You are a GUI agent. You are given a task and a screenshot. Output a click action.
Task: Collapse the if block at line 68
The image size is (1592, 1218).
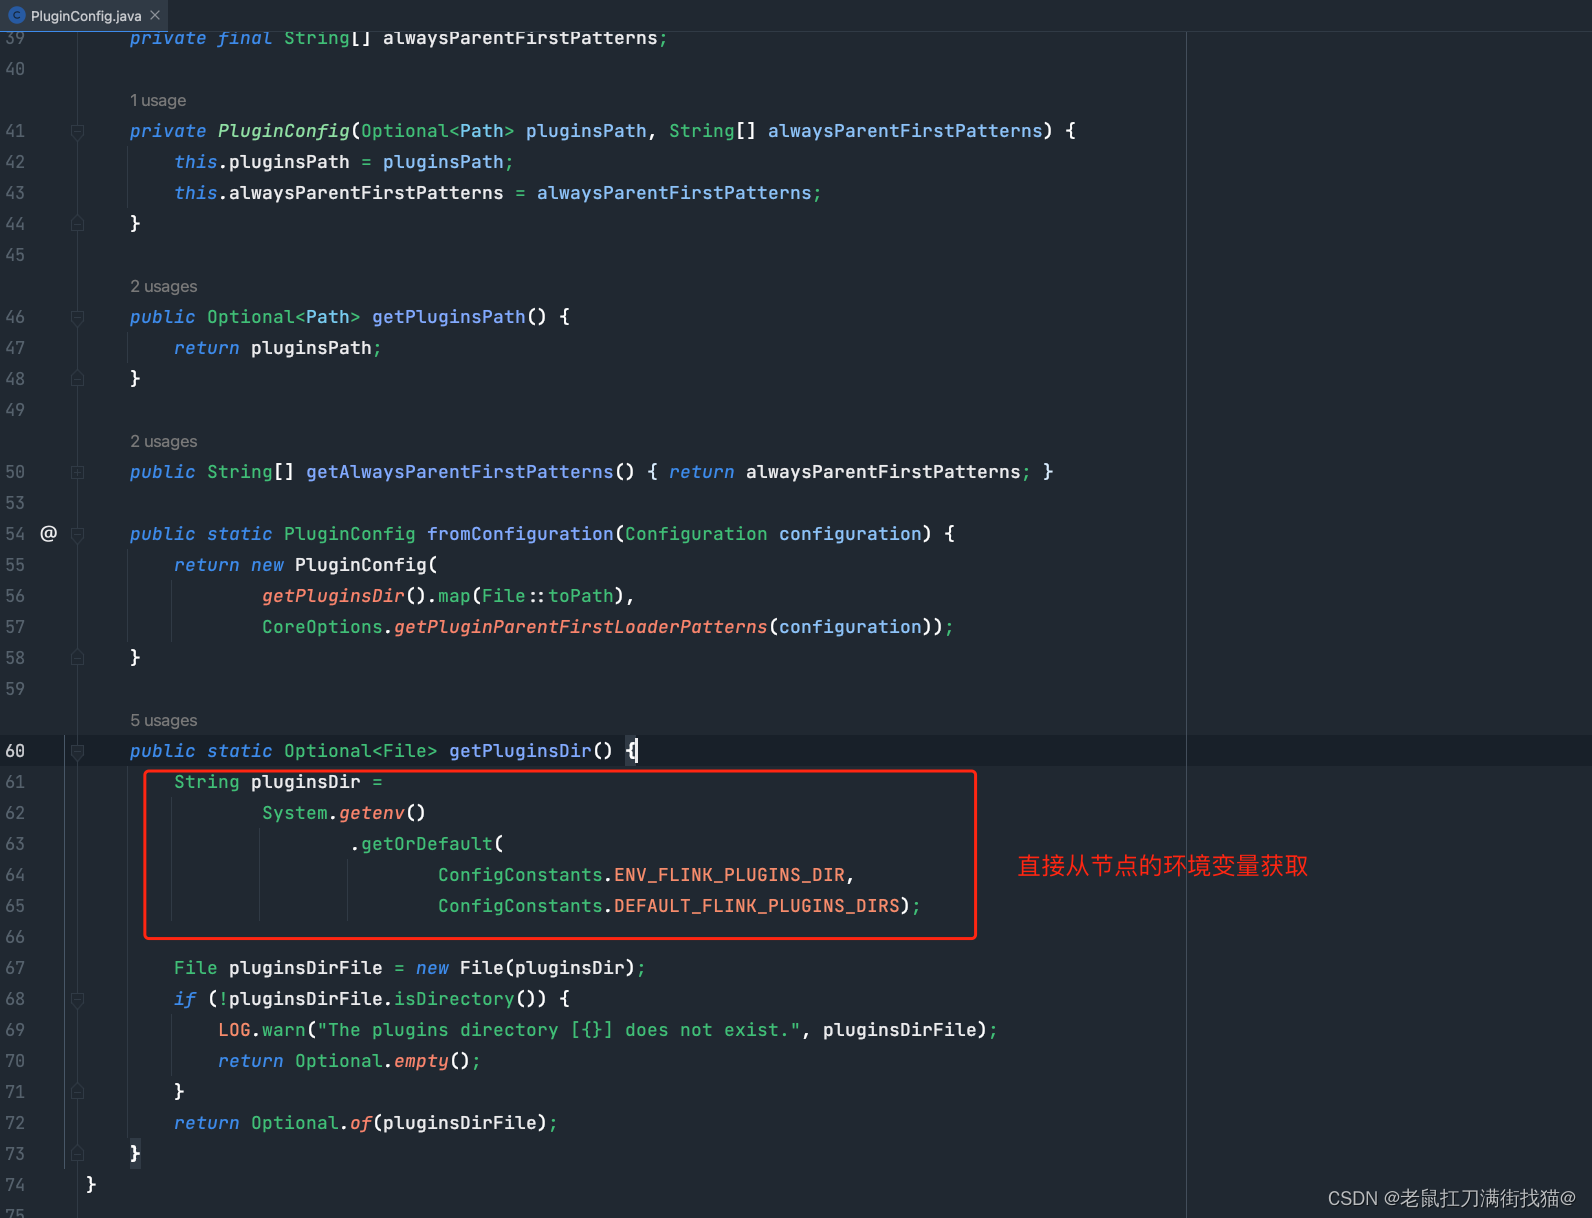tap(77, 999)
